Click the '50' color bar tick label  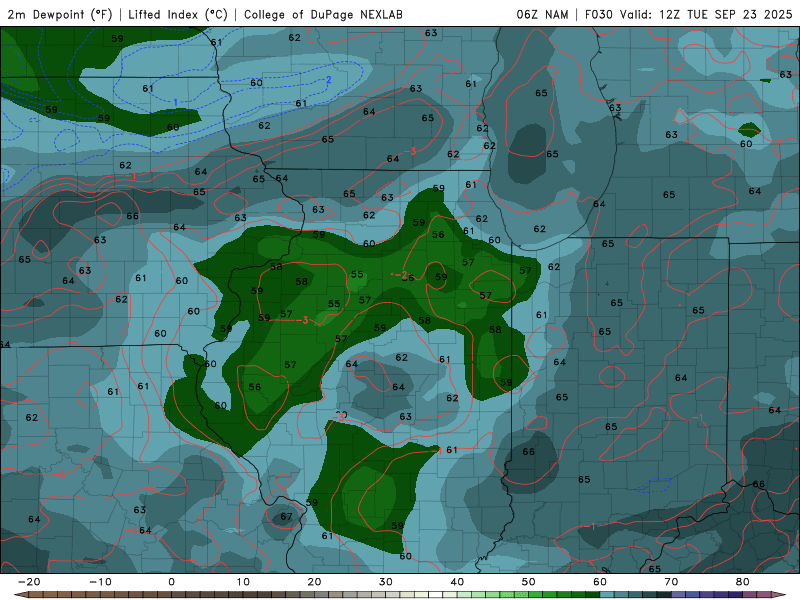[529, 582]
